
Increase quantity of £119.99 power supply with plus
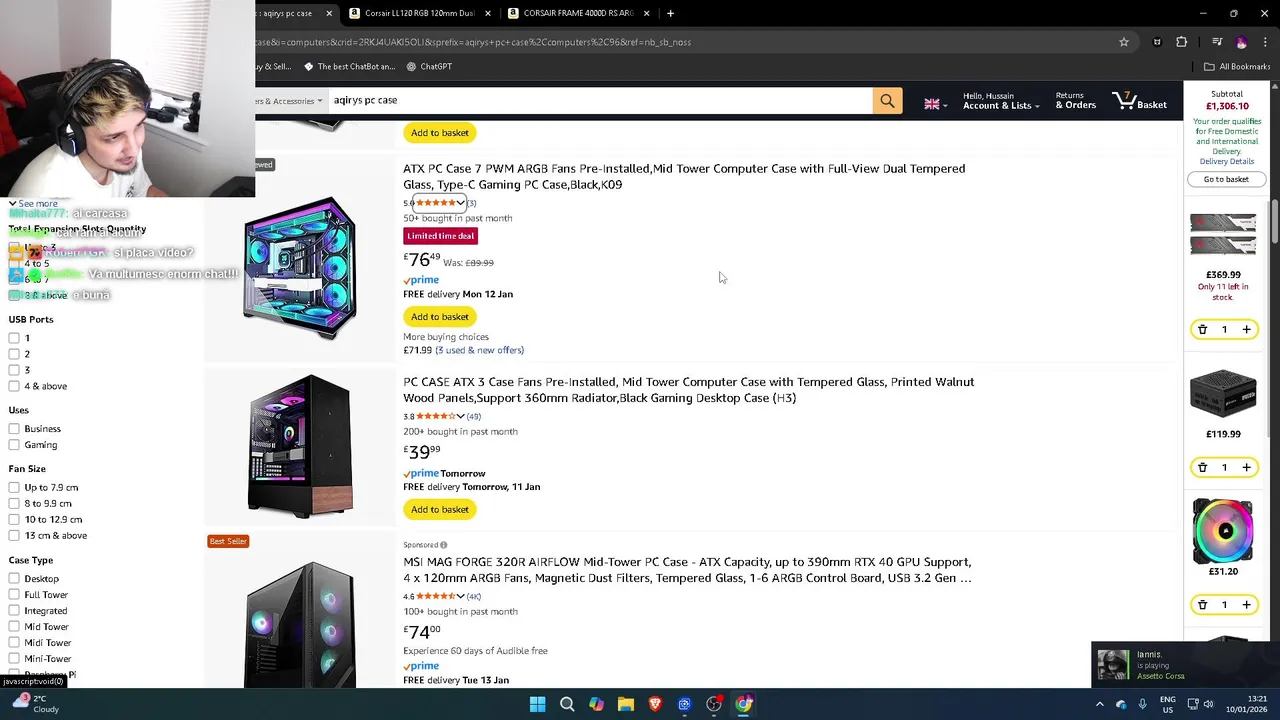(x=1246, y=467)
